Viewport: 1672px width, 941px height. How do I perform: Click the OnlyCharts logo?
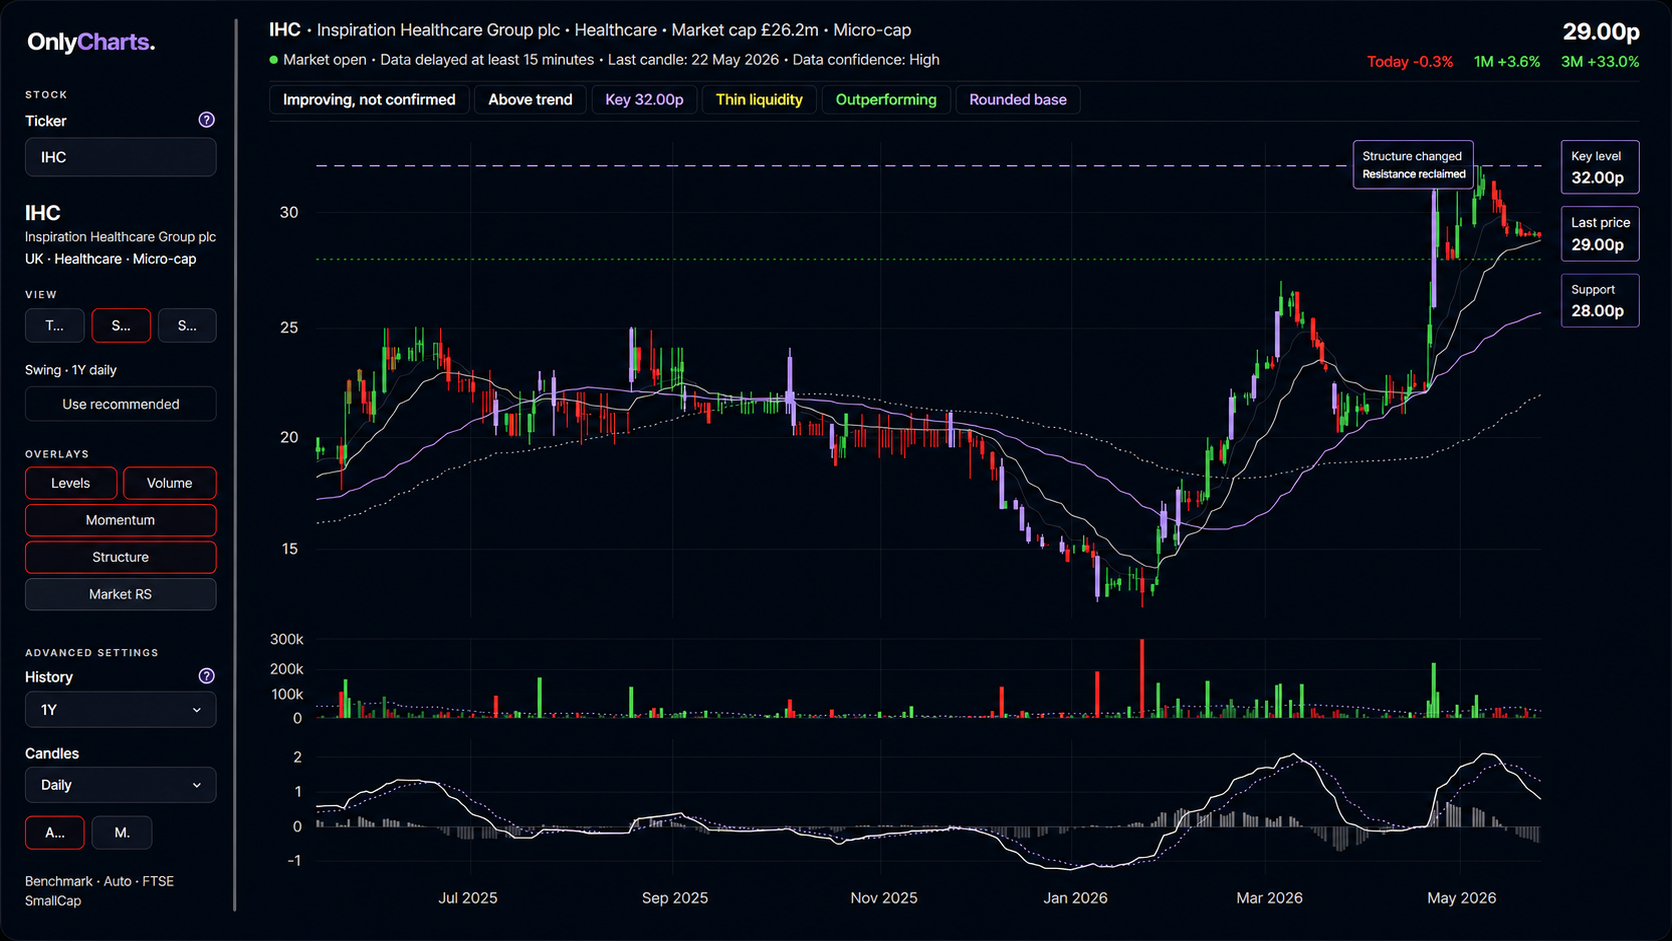91,42
